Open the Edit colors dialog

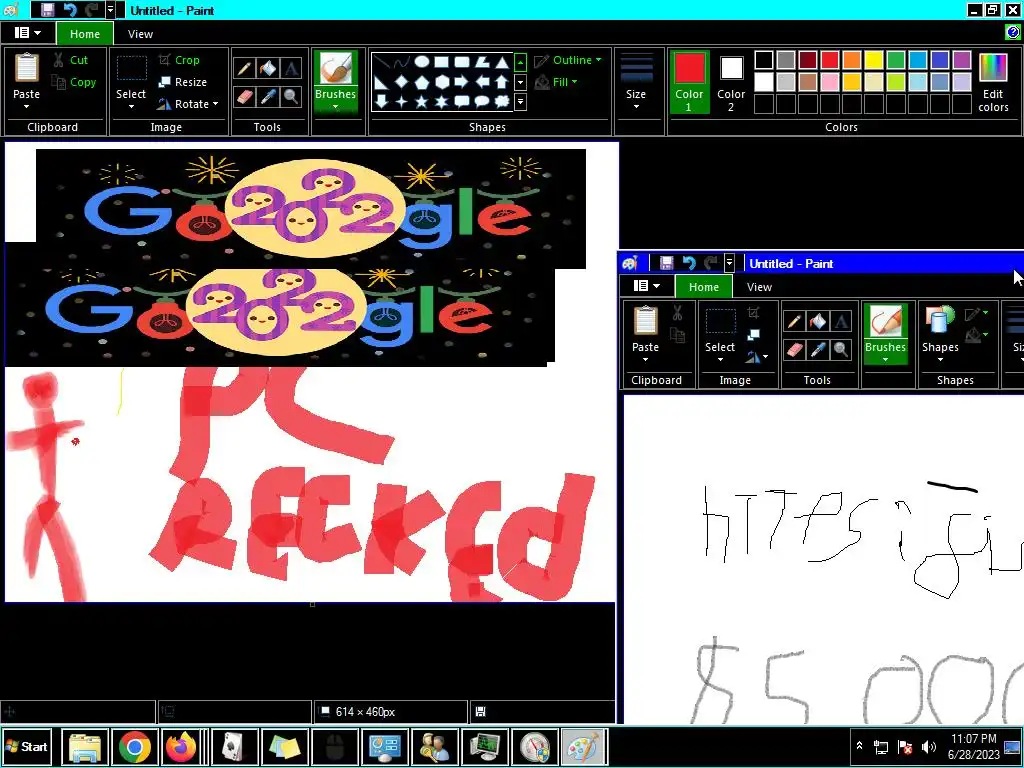tap(993, 82)
